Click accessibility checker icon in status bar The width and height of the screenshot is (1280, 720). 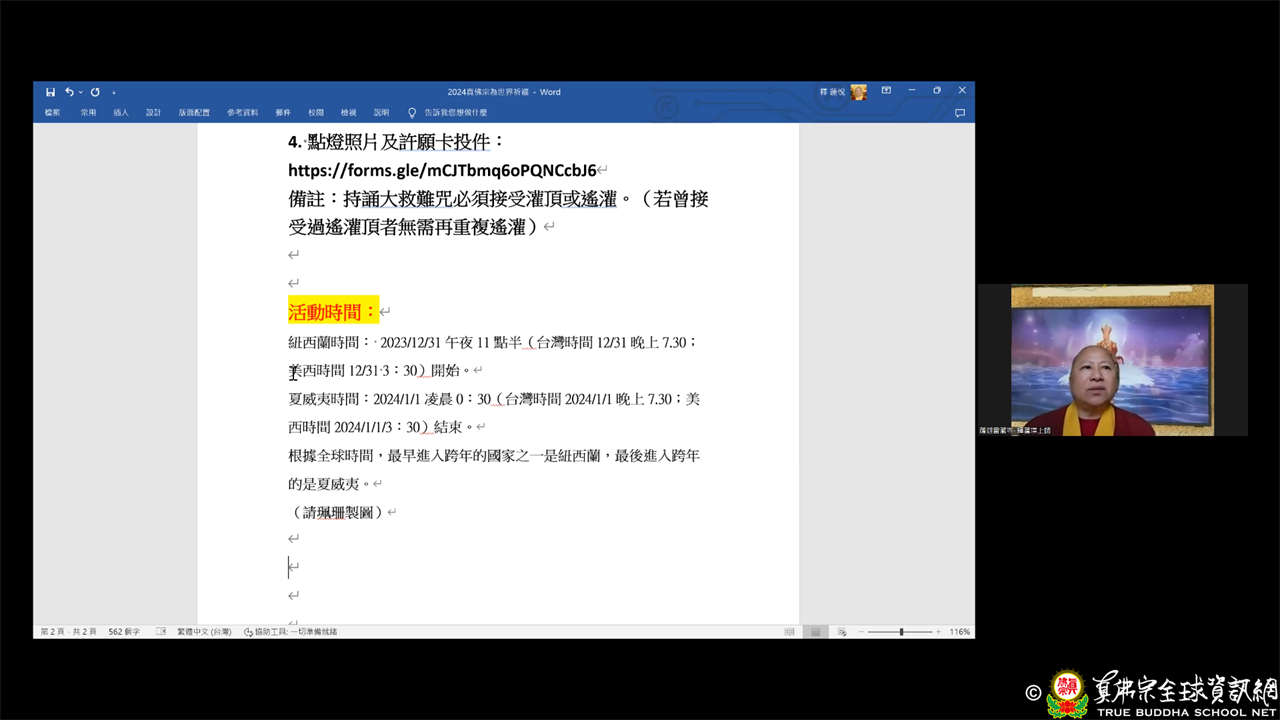click(249, 632)
